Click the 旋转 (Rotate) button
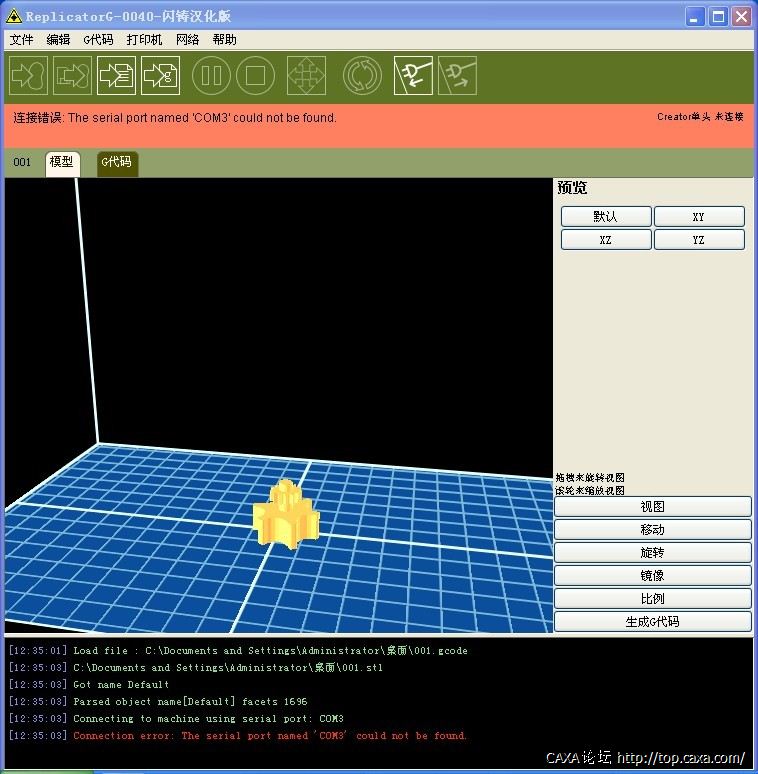 [652, 553]
